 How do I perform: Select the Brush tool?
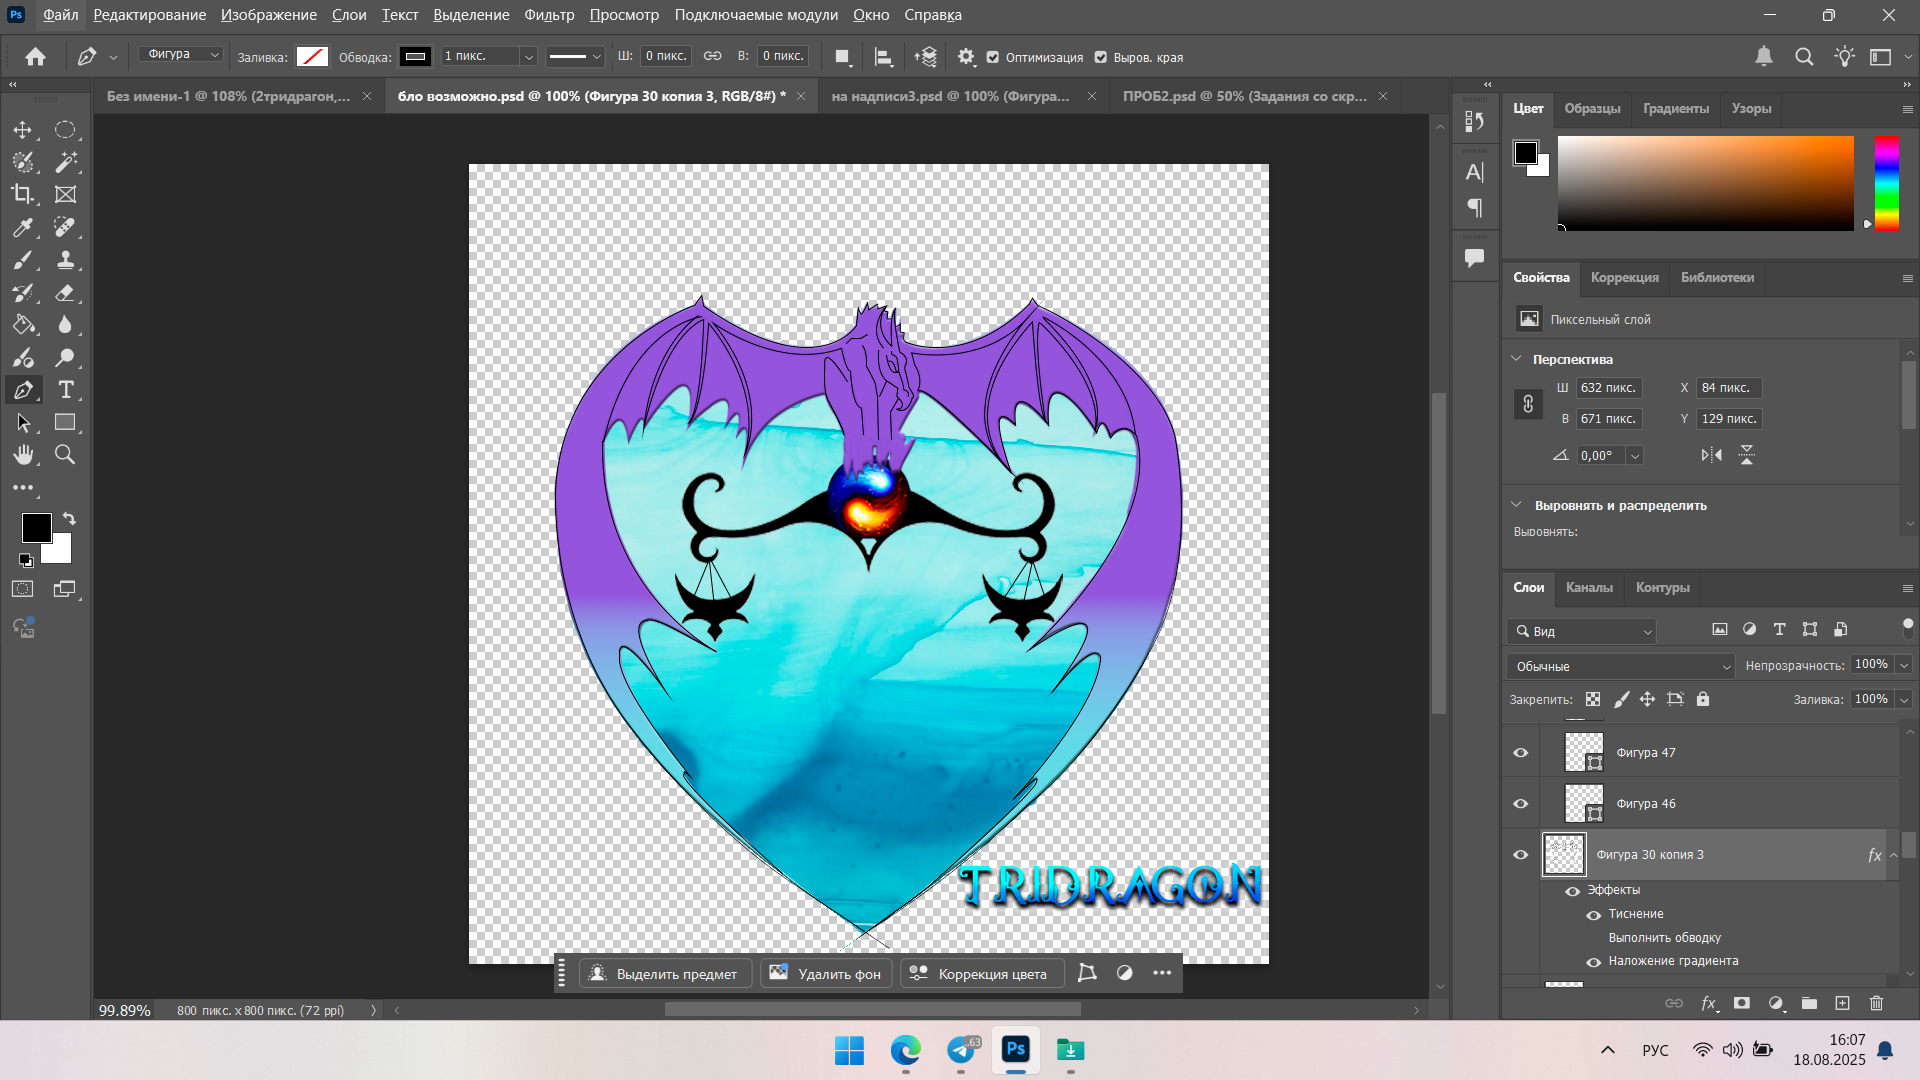pyautogui.click(x=22, y=260)
